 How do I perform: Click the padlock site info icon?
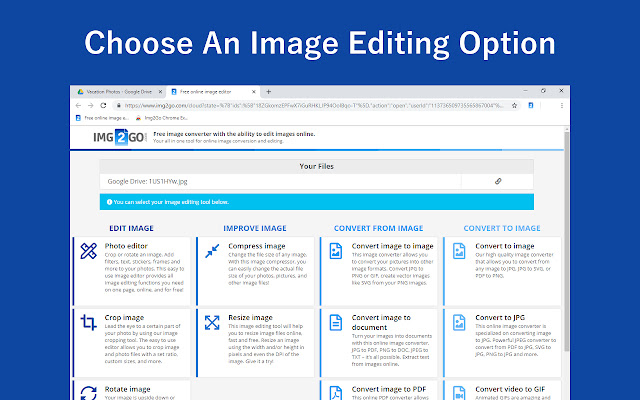pyautogui.click(x=118, y=105)
